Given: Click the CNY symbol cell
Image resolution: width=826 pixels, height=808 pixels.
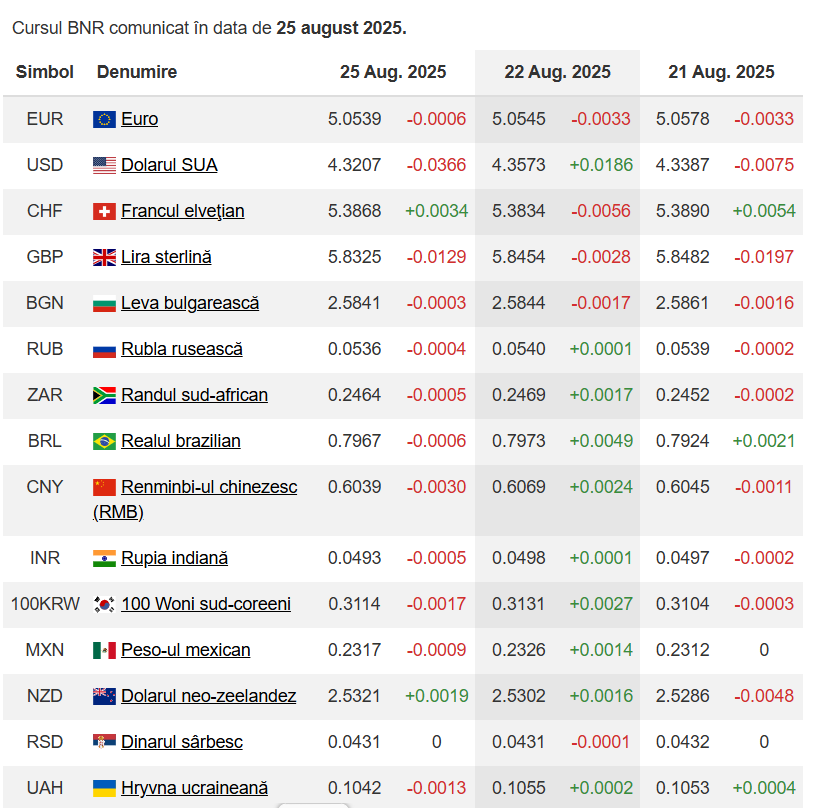Looking at the screenshot, I should pyautogui.click(x=45, y=487).
